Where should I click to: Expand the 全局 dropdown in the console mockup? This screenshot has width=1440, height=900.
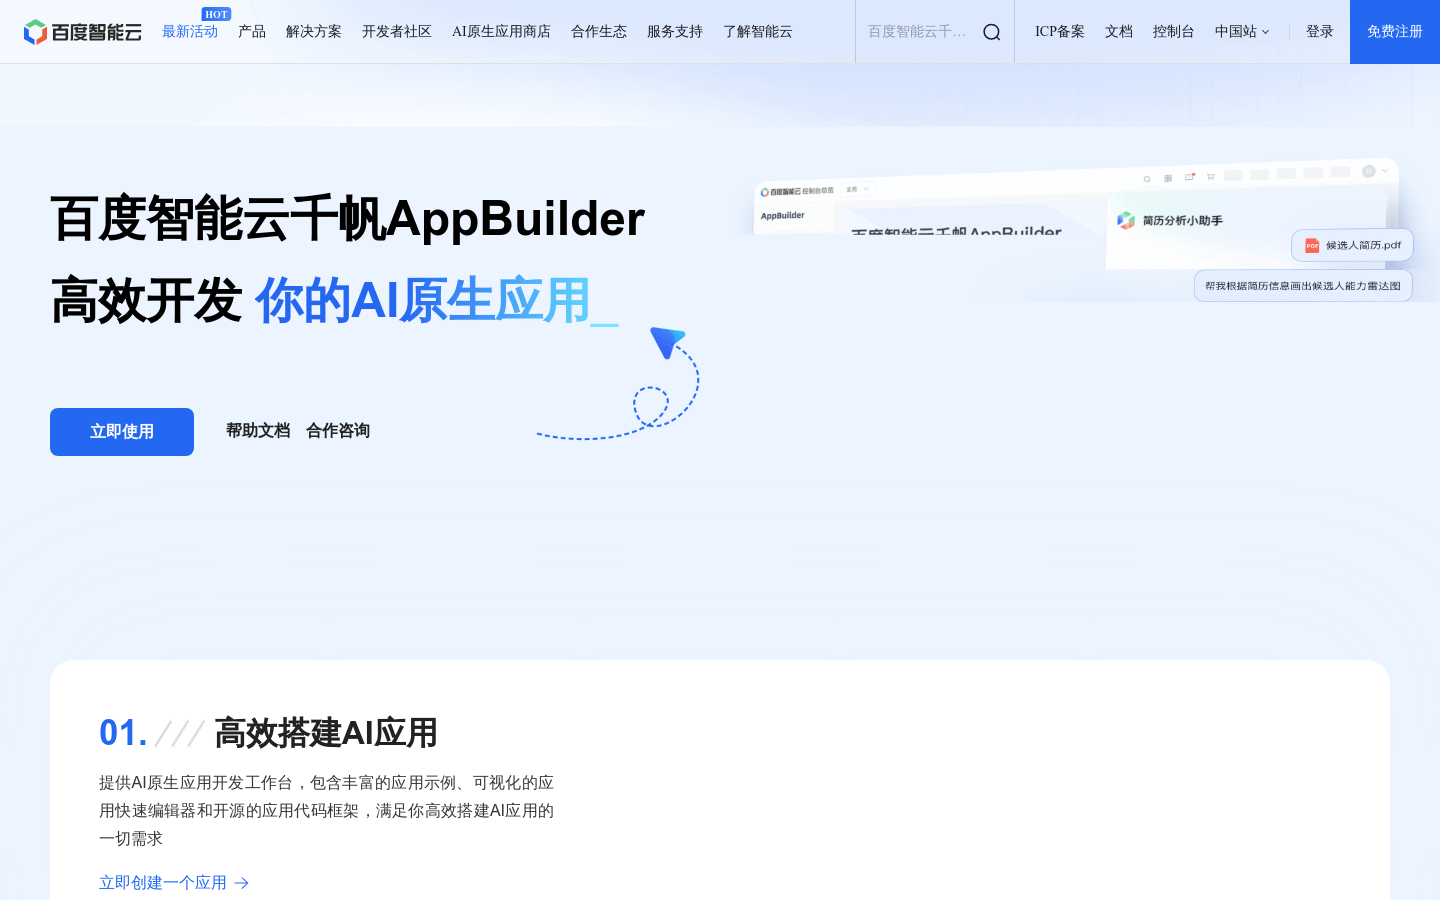coord(857,190)
